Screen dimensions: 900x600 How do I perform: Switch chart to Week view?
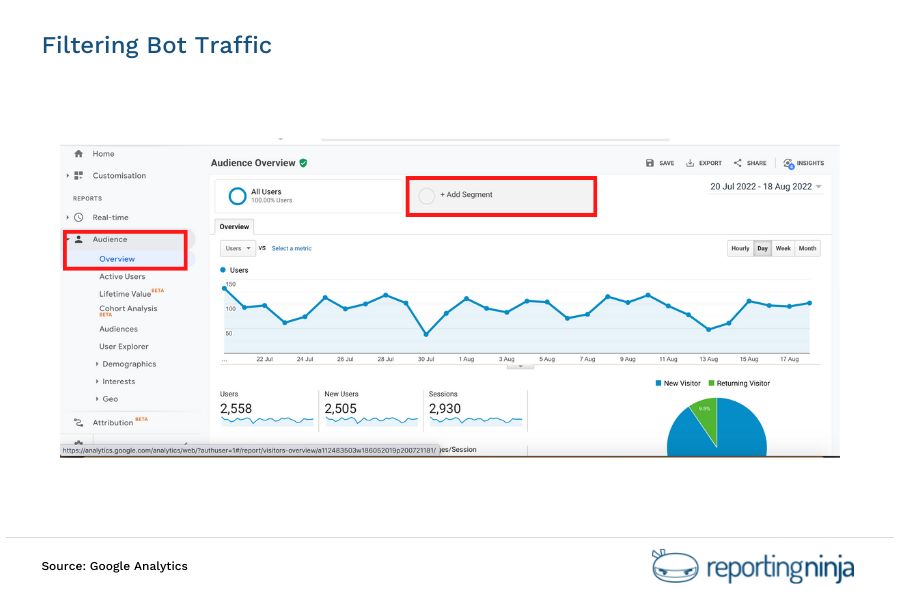click(783, 249)
